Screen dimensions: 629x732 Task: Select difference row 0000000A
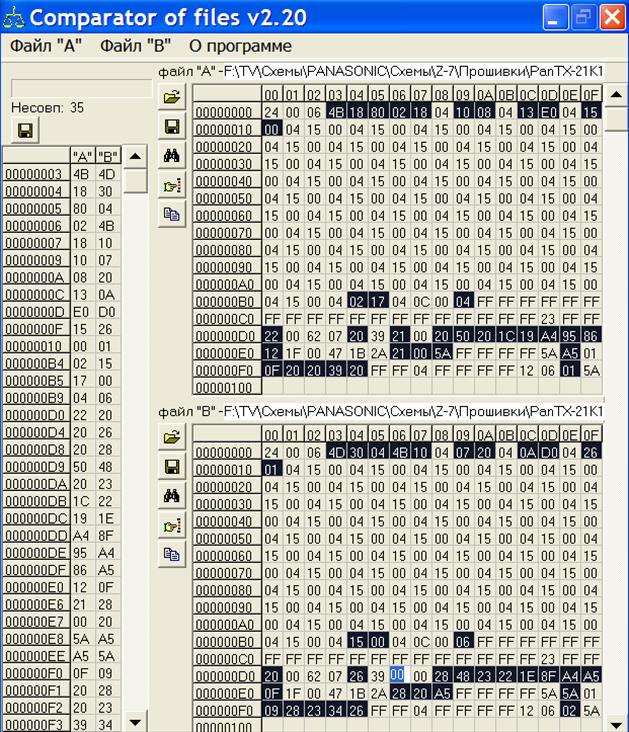[x=61, y=277]
